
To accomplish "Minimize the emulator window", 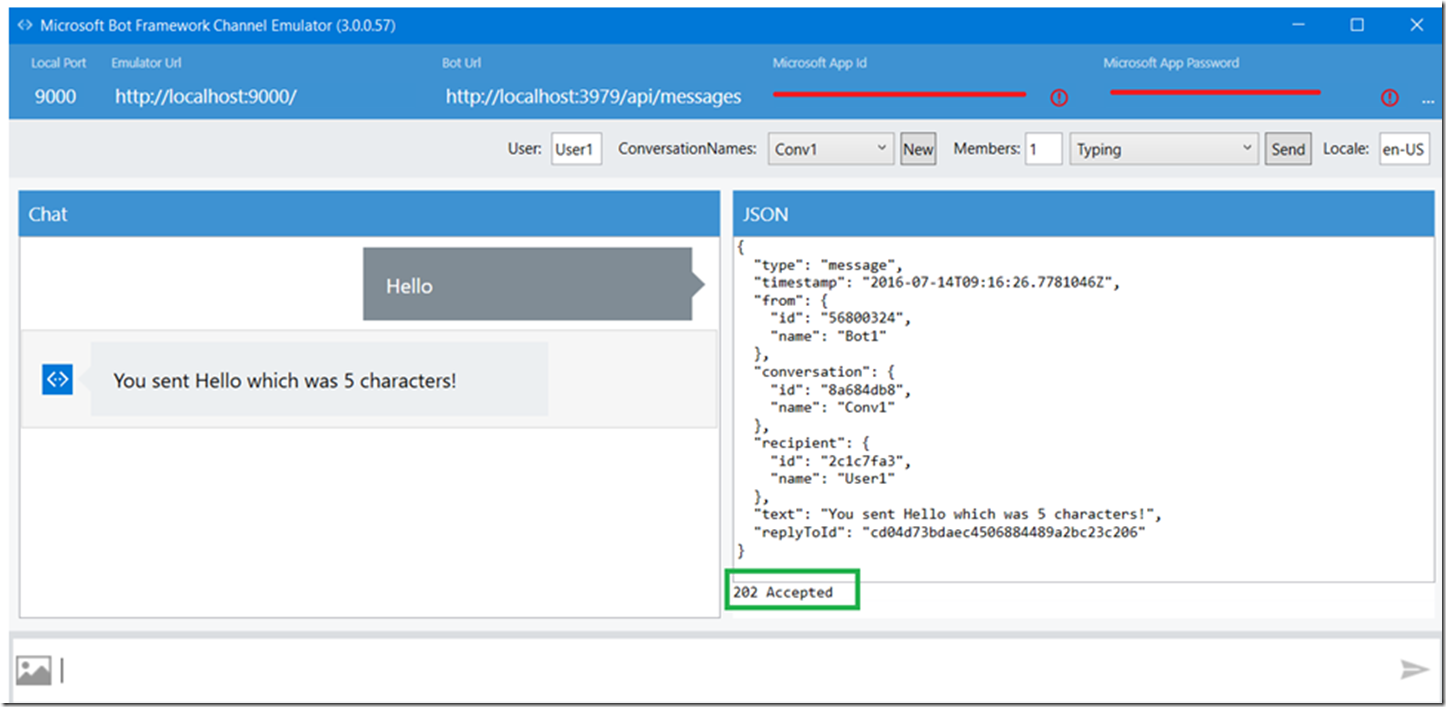I will tap(1297, 25).
